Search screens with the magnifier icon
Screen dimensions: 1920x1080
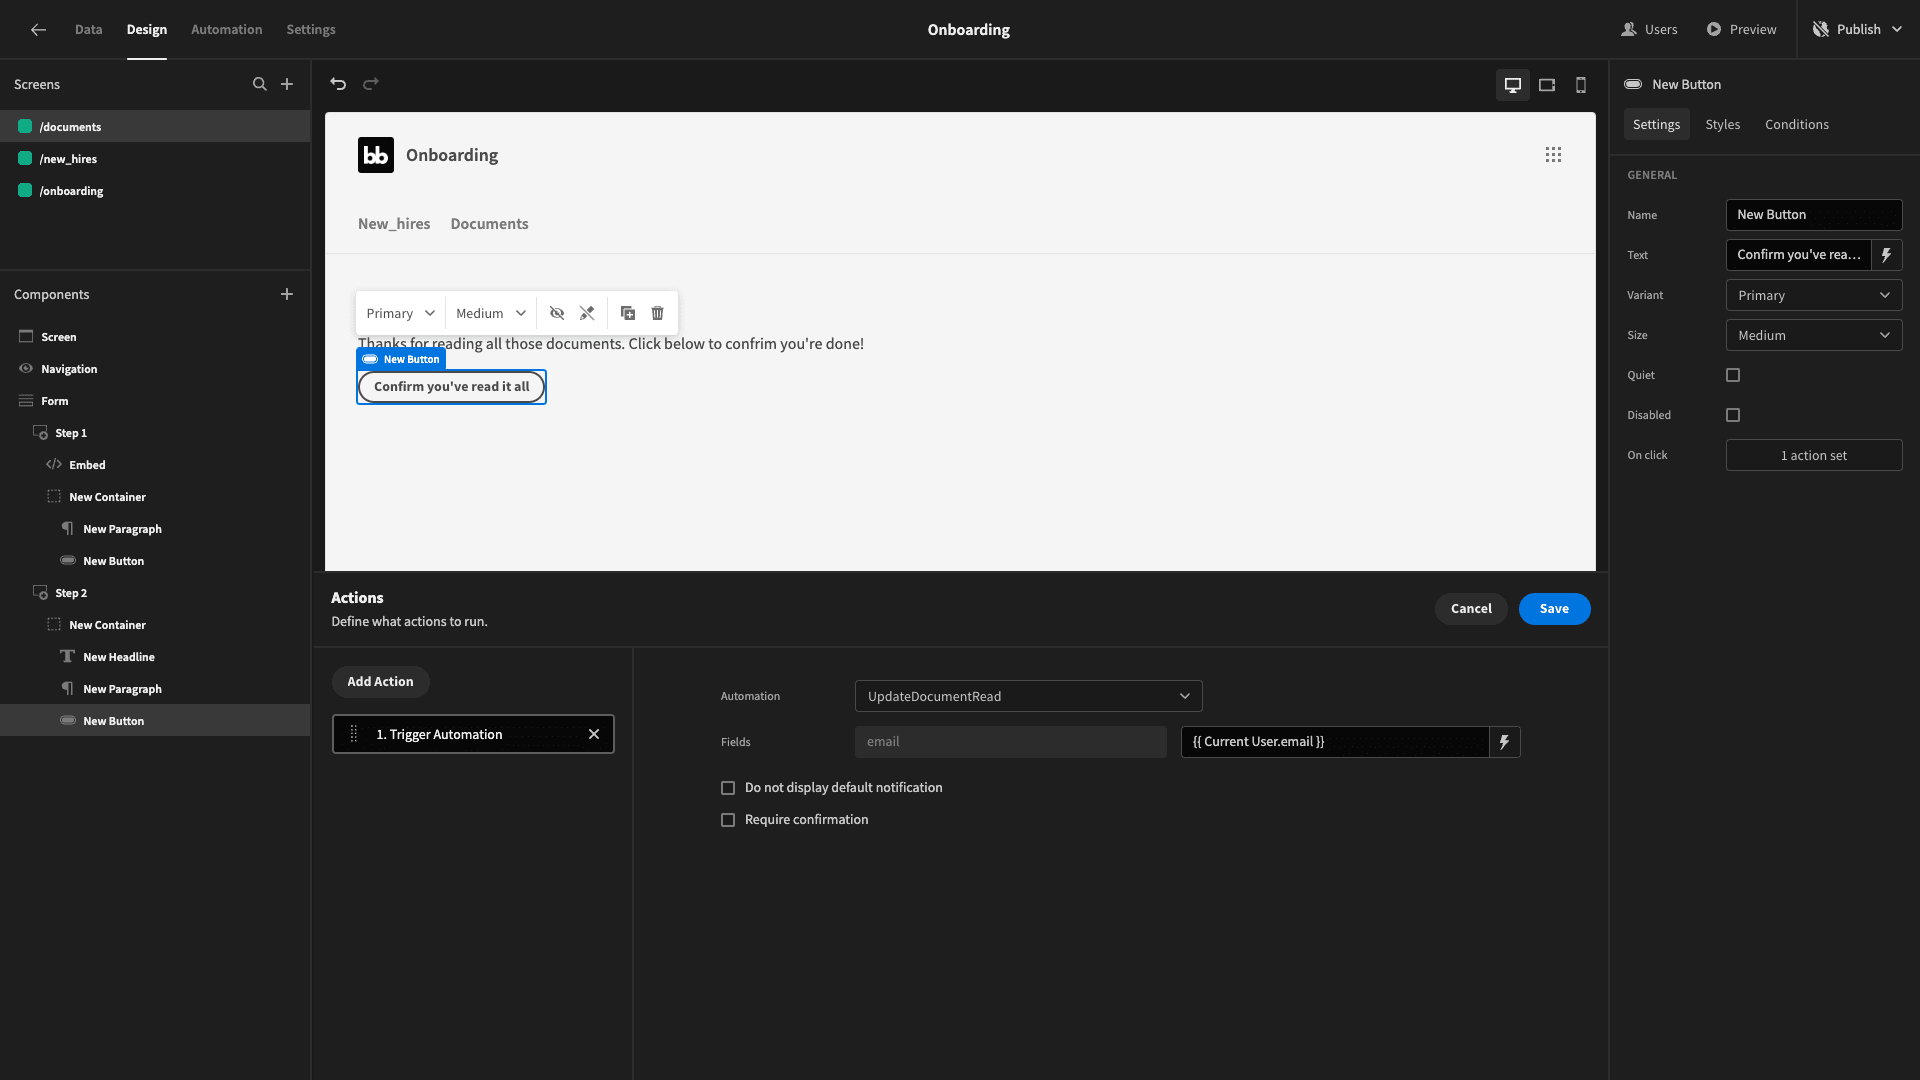coord(260,85)
